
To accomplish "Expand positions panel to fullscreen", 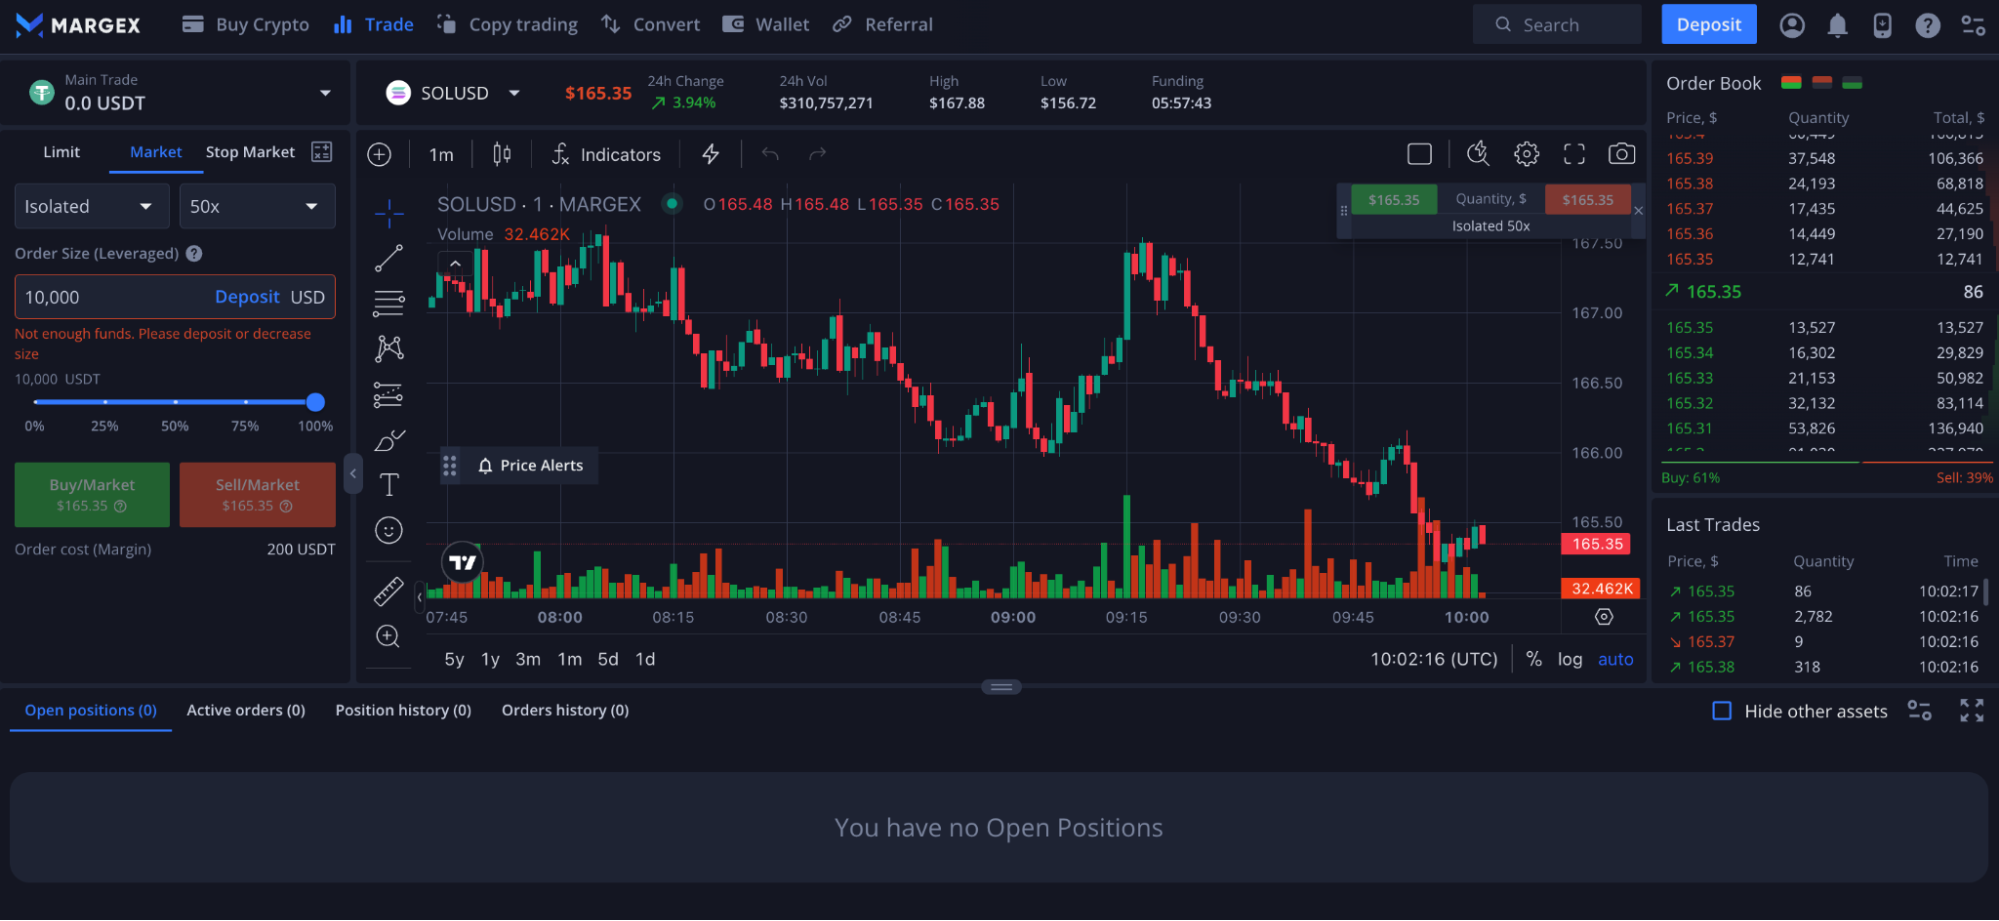I will coord(1972,711).
